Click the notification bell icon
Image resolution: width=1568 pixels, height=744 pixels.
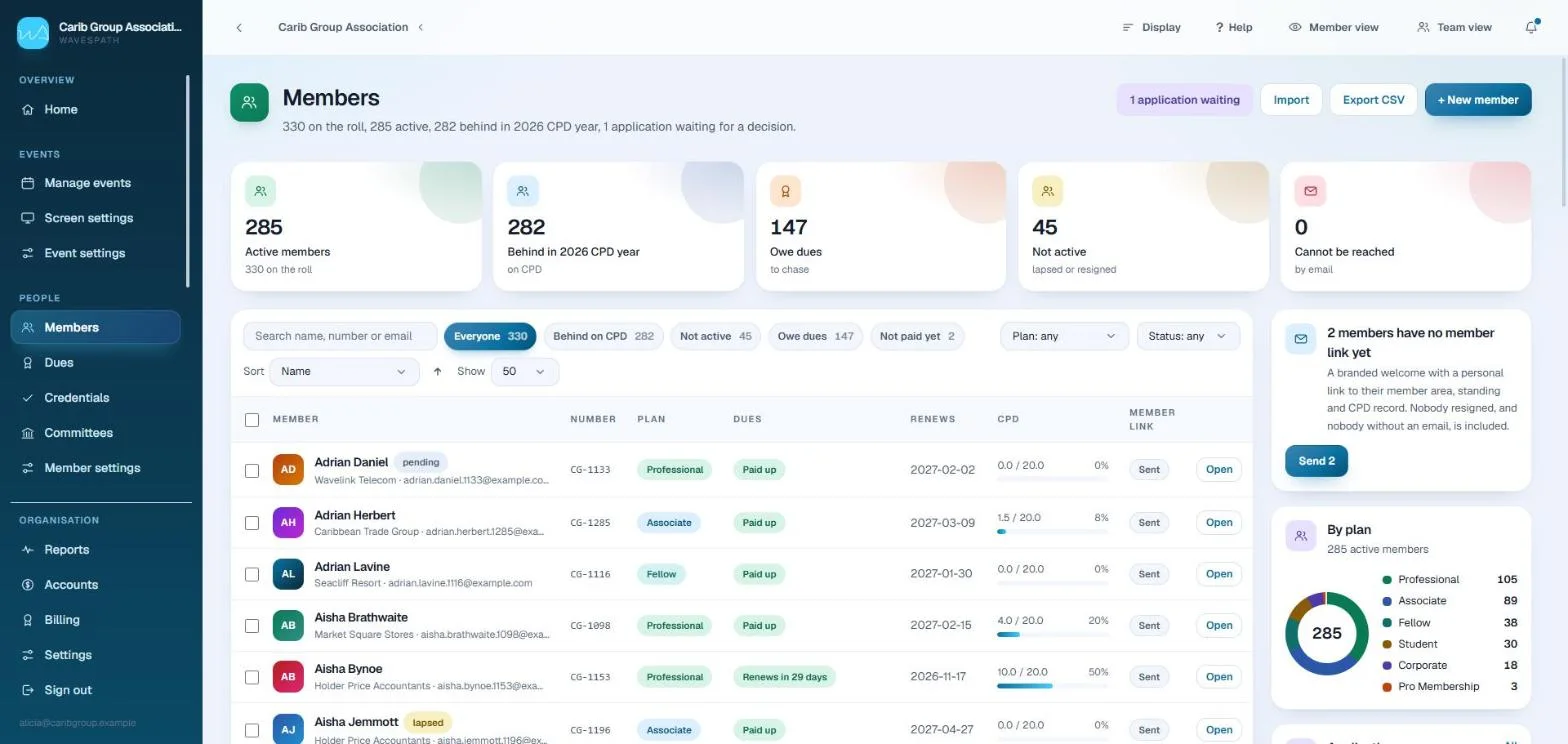pos(1531,27)
